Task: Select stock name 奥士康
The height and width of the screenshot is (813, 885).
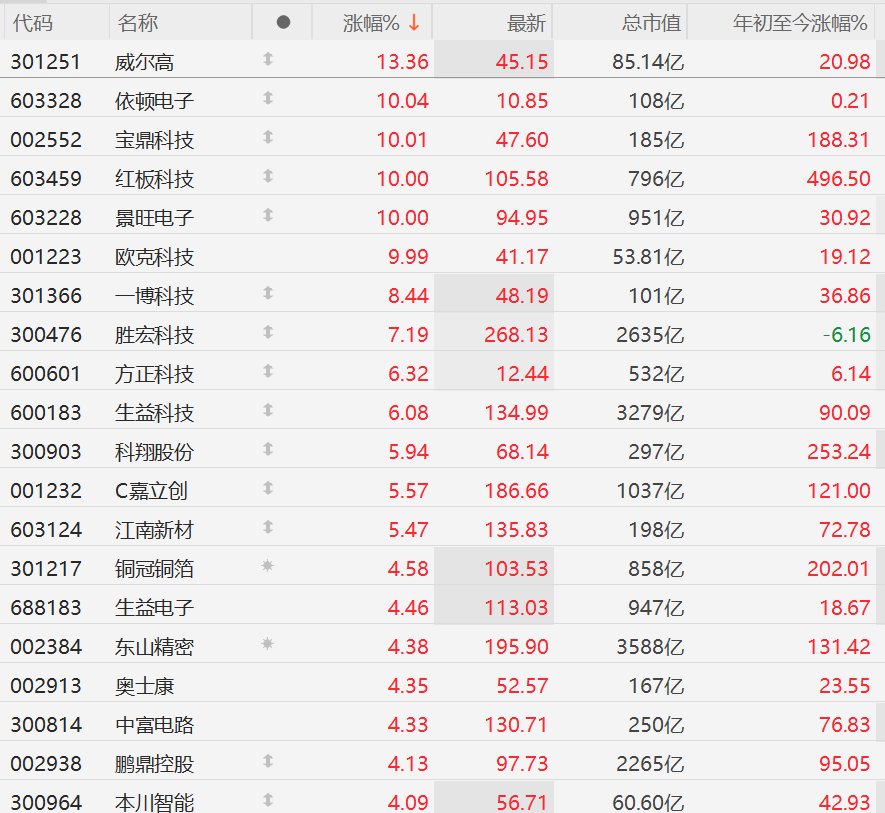Action: 144,685
